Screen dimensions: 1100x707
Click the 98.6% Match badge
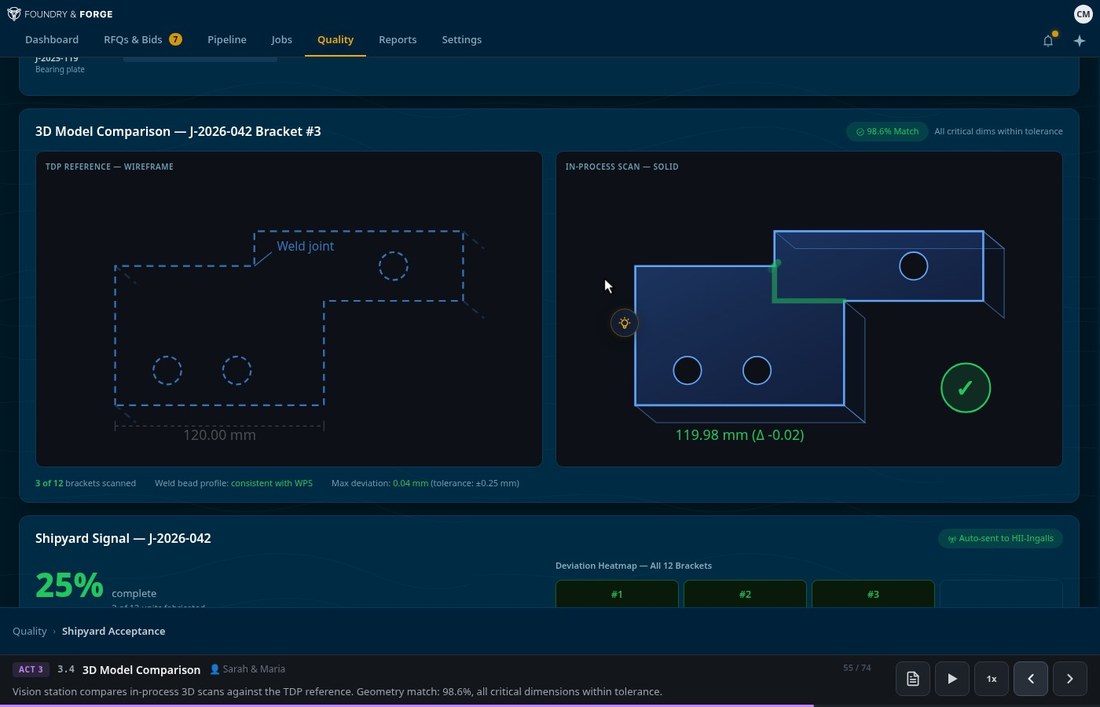point(887,131)
